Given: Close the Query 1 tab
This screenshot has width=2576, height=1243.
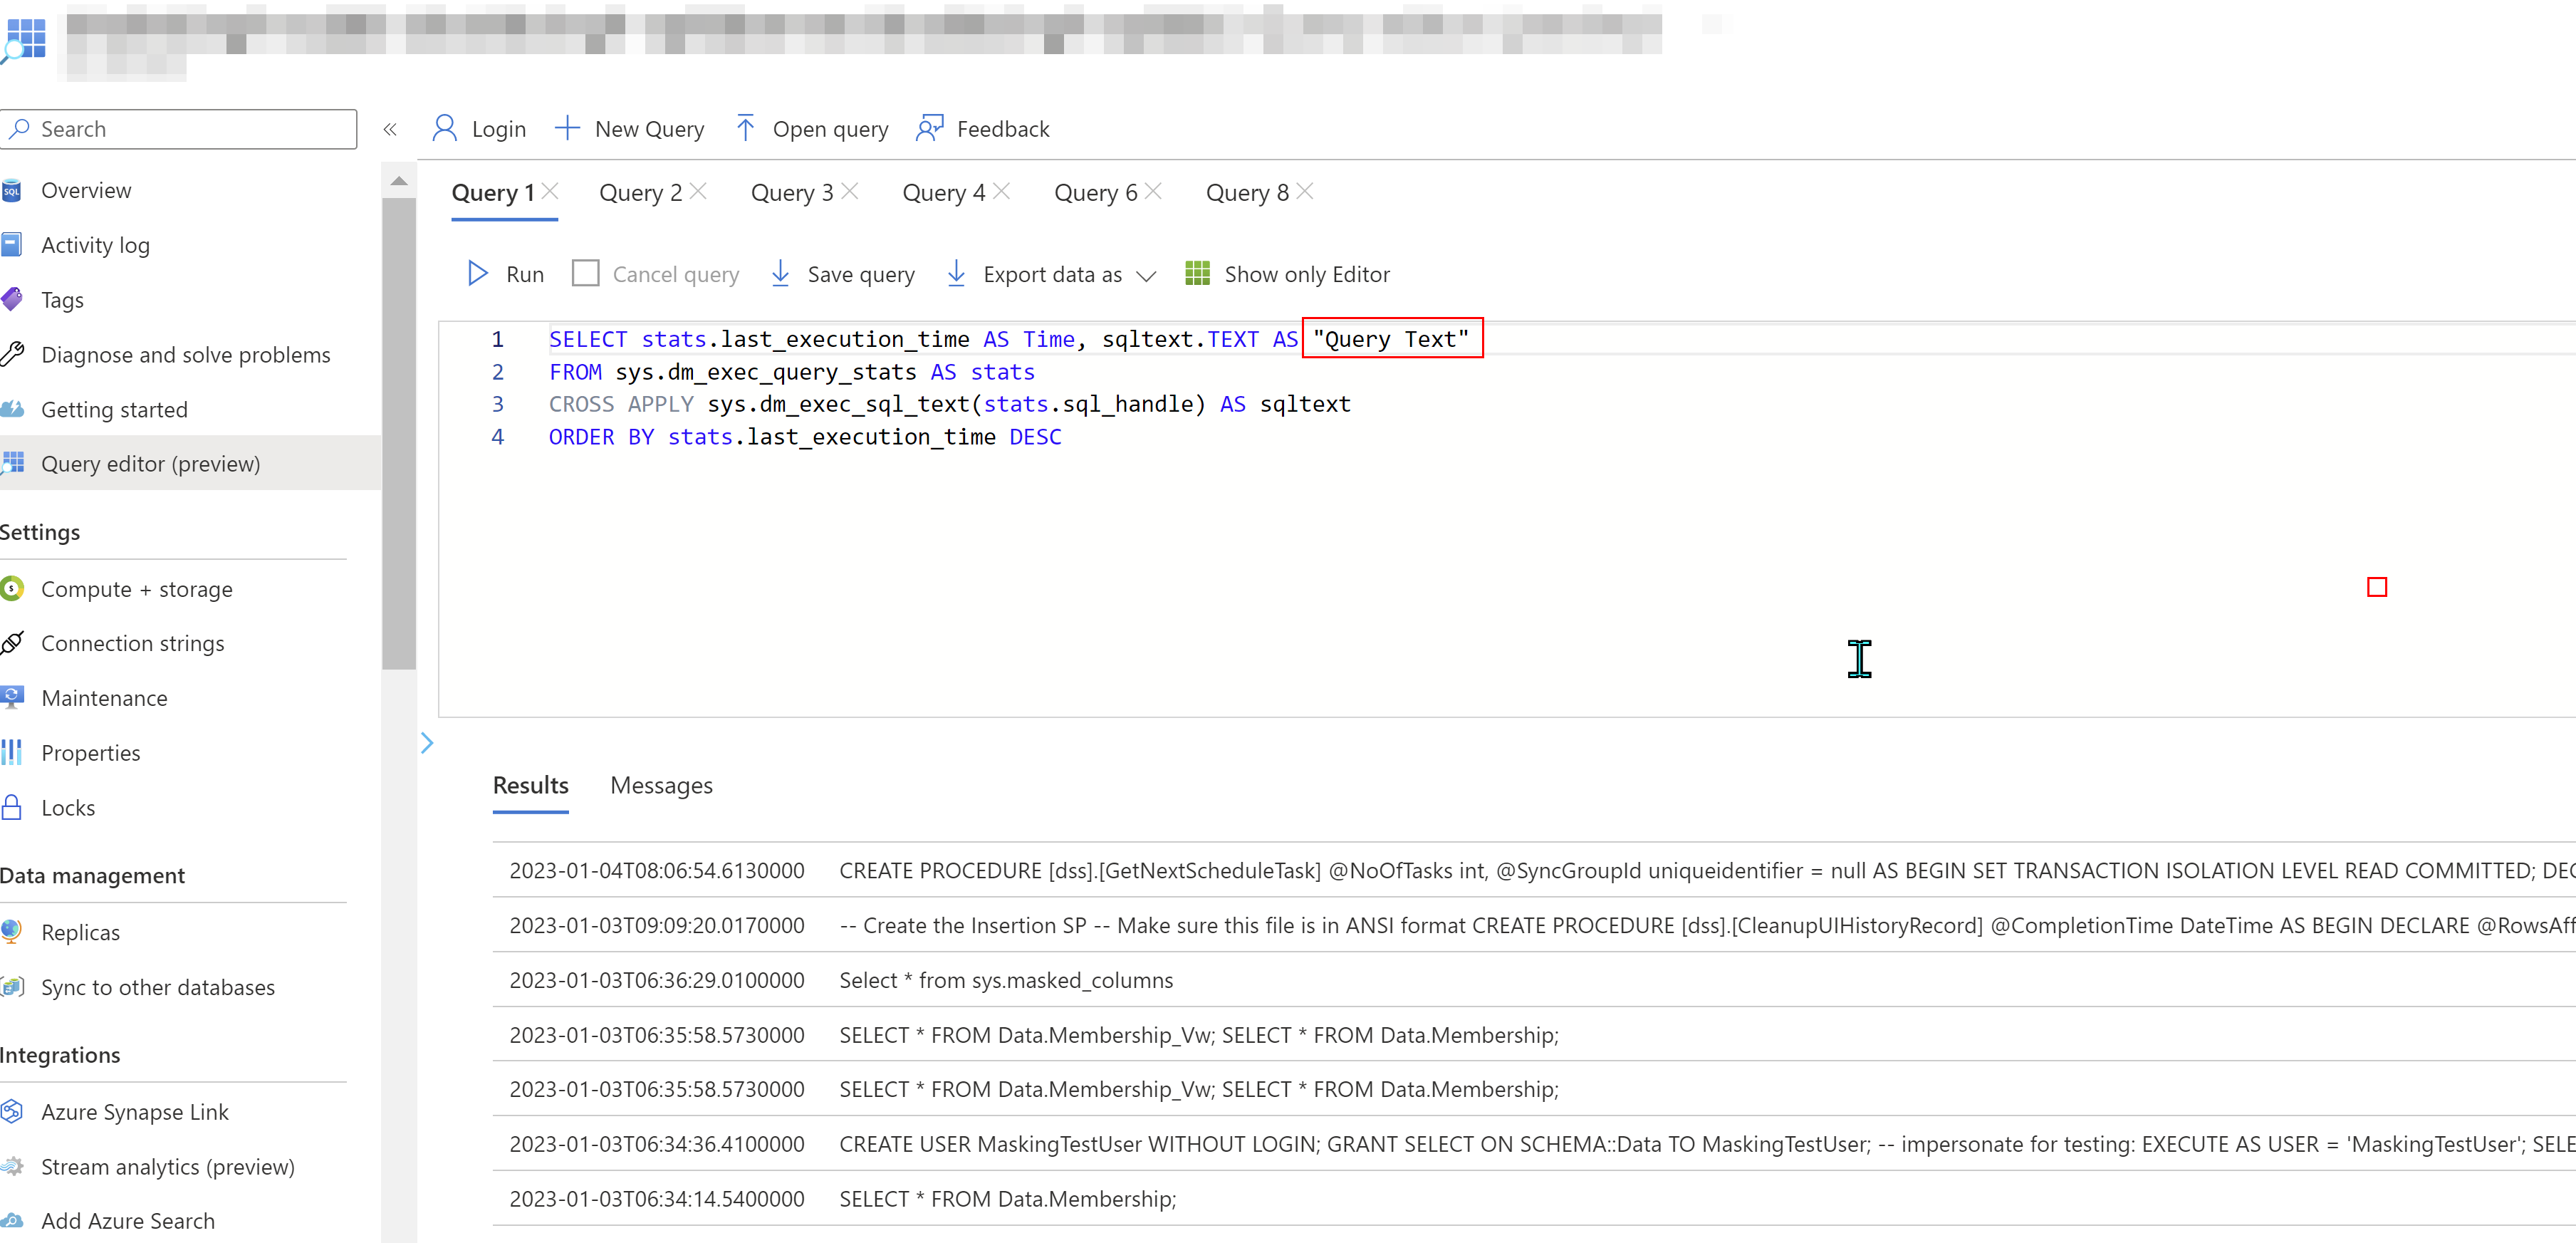Looking at the screenshot, I should pos(550,191).
